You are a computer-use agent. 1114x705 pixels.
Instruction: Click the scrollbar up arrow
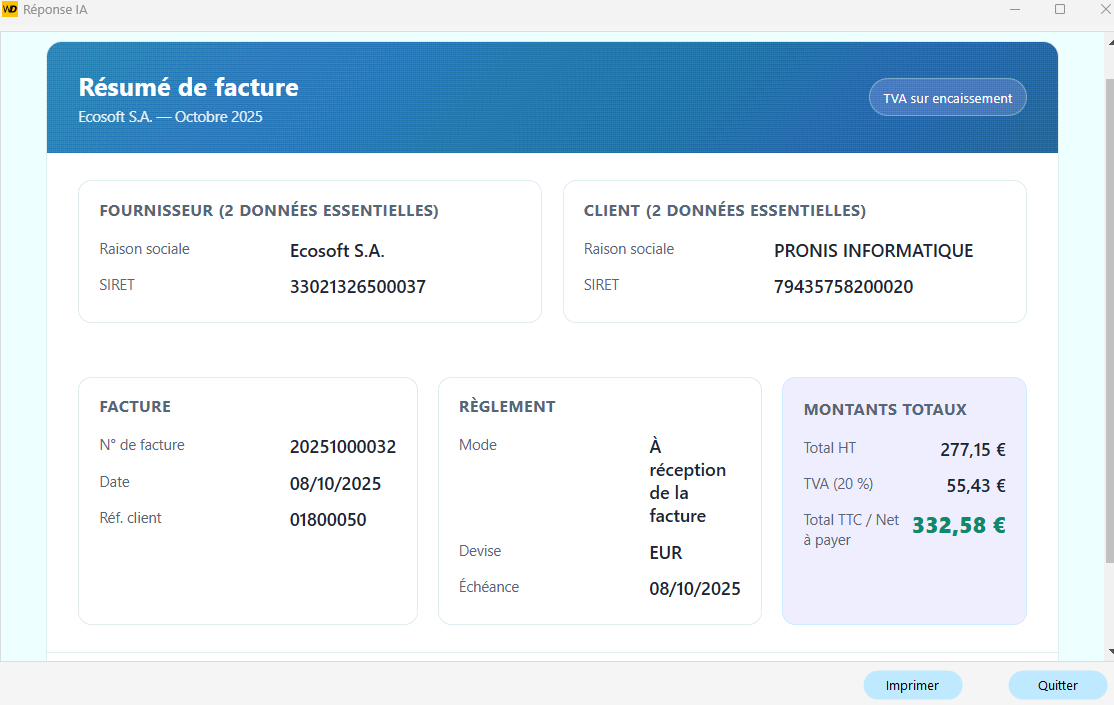click(x=1107, y=37)
